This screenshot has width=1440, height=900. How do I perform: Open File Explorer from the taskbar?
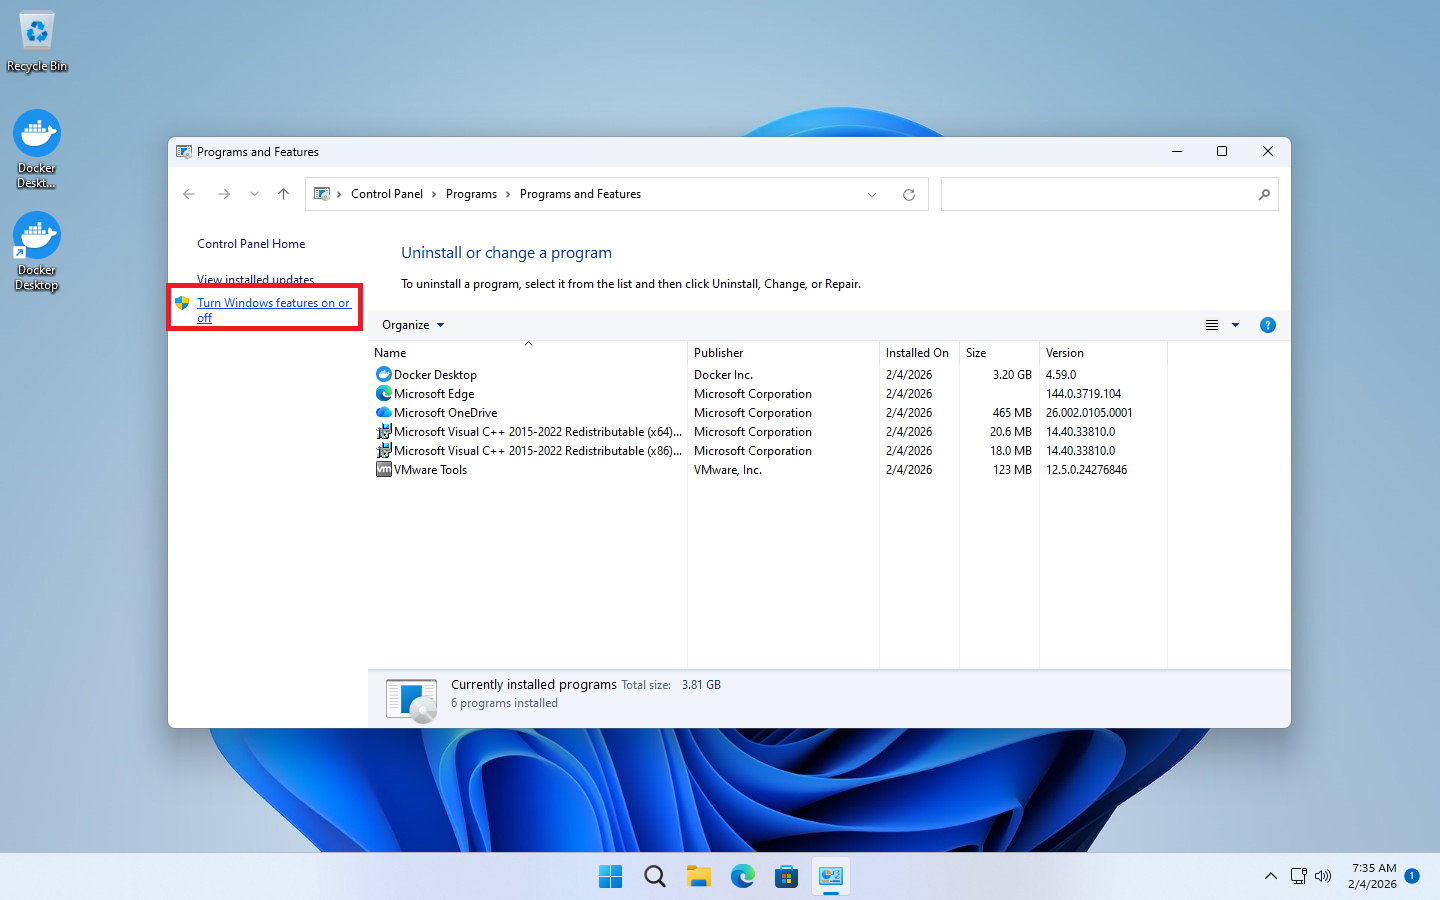698,877
